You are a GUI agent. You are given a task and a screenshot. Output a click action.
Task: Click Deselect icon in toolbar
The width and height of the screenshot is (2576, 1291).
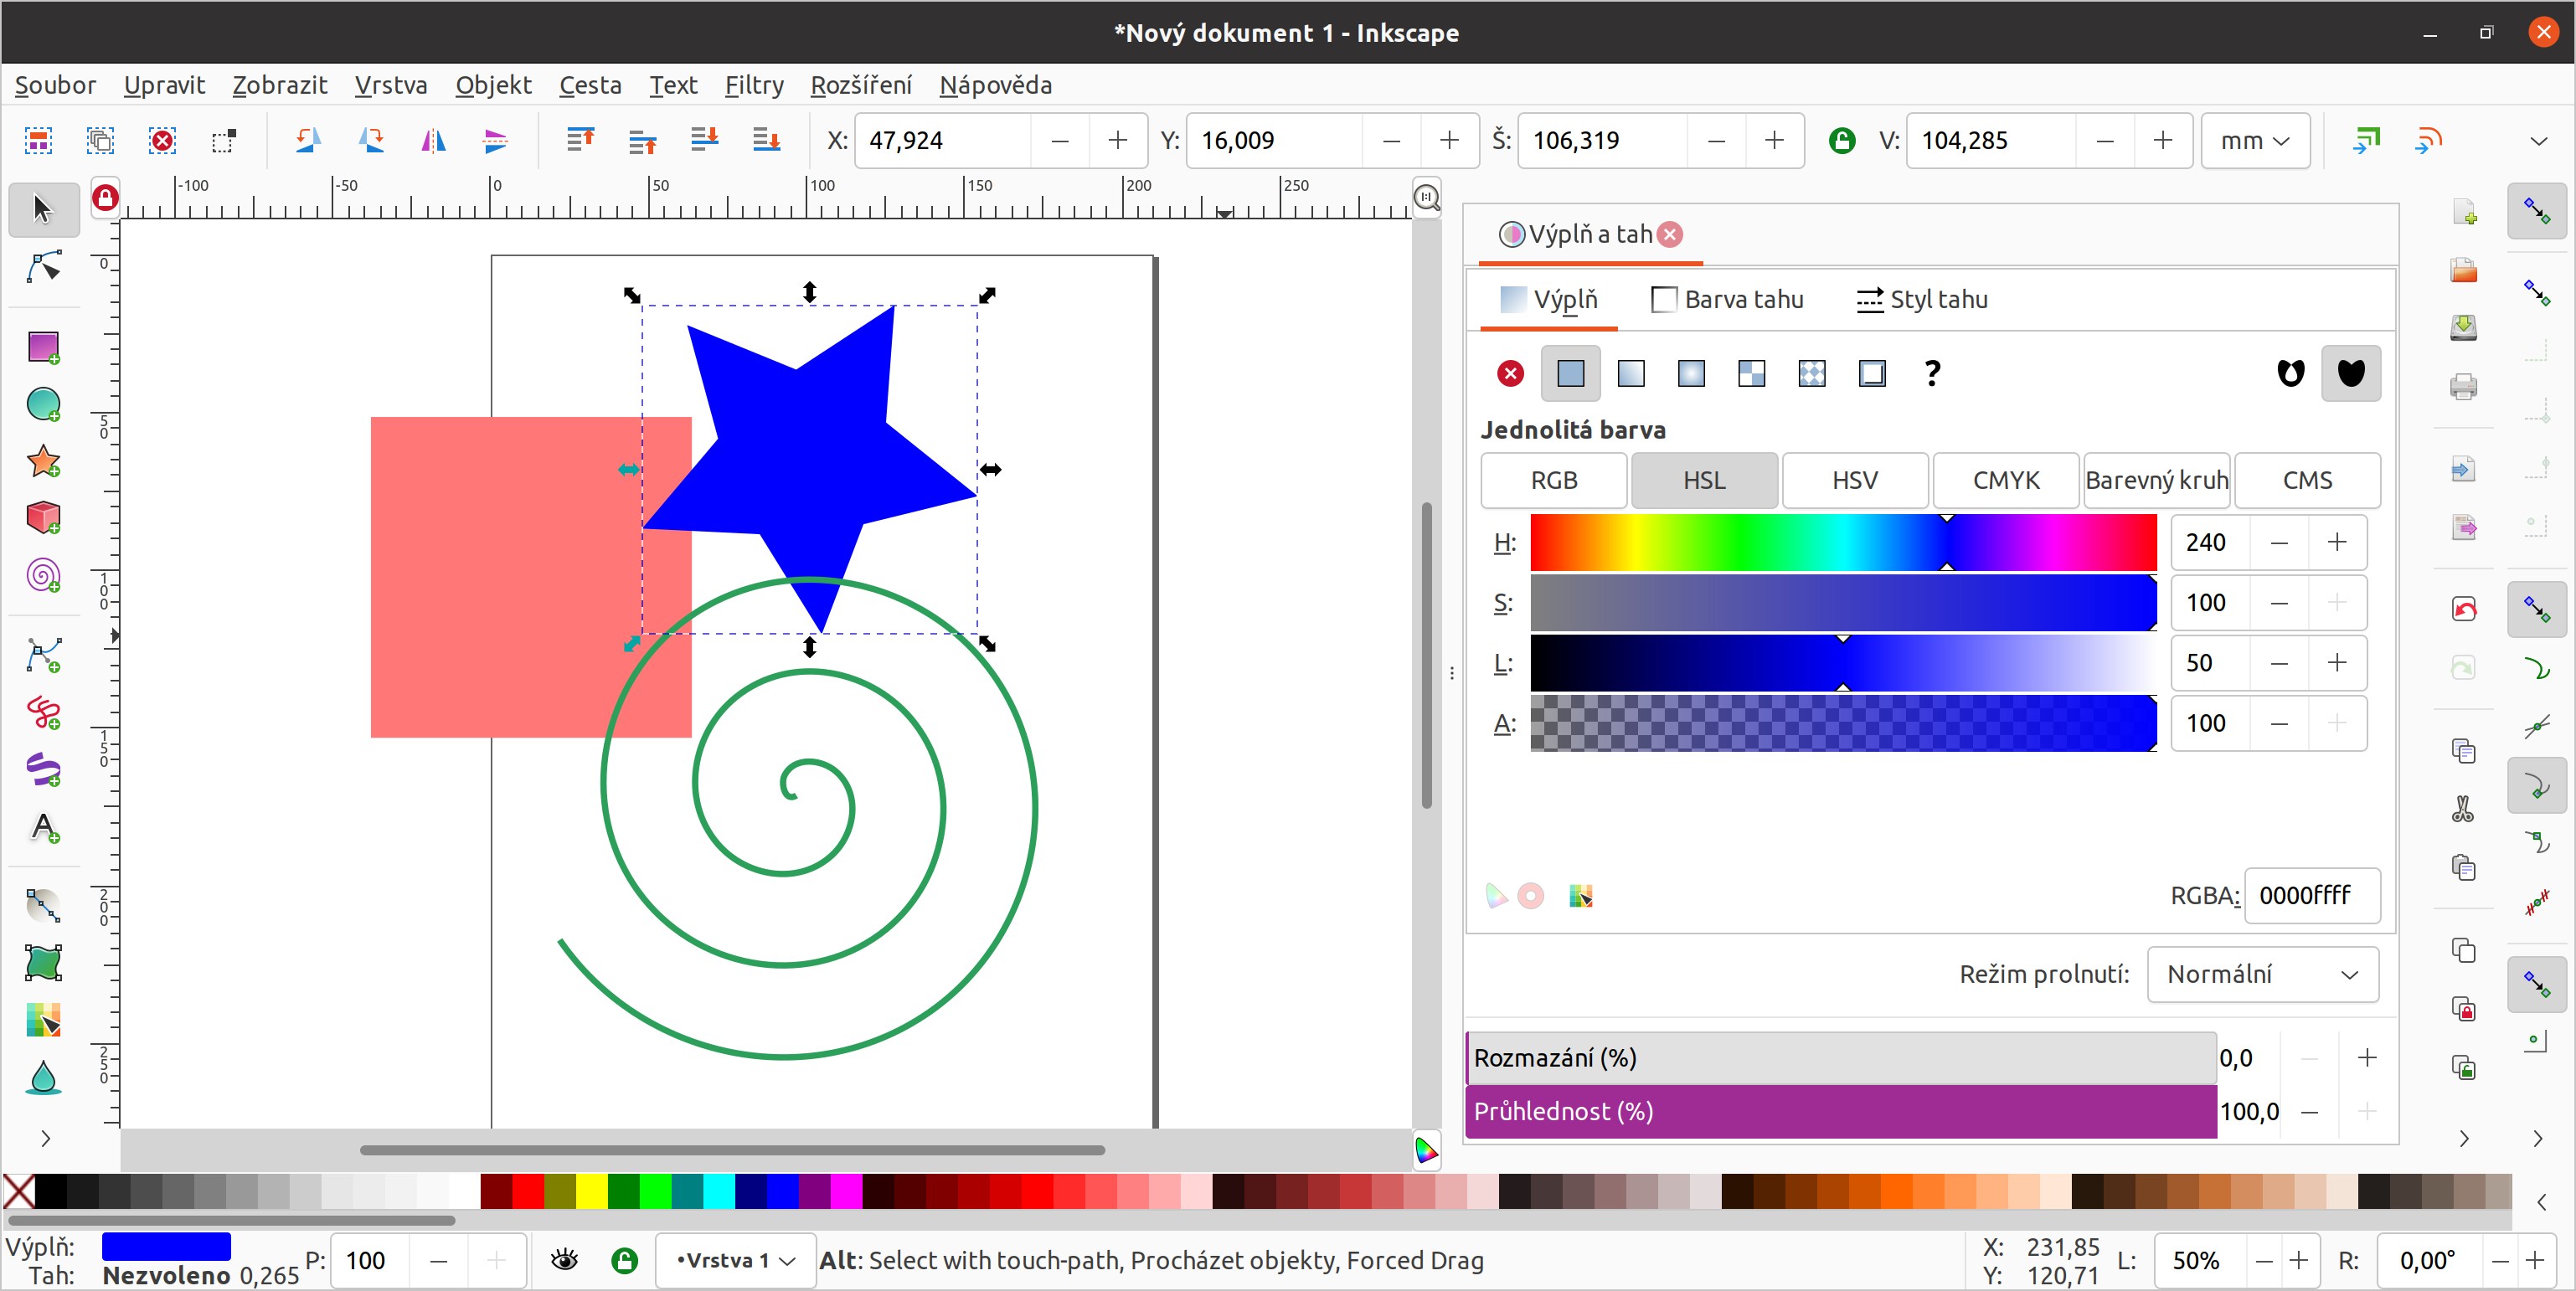pyautogui.click(x=162, y=141)
